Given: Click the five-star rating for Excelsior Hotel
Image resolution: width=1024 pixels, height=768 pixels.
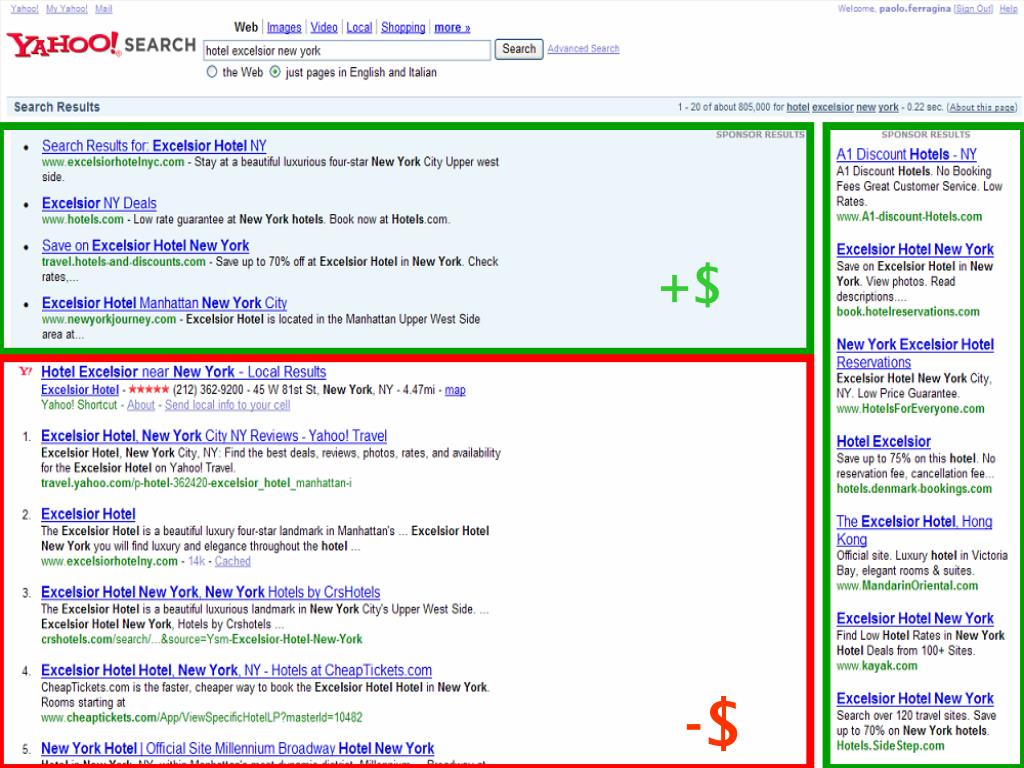Looking at the screenshot, I should [149, 389].
